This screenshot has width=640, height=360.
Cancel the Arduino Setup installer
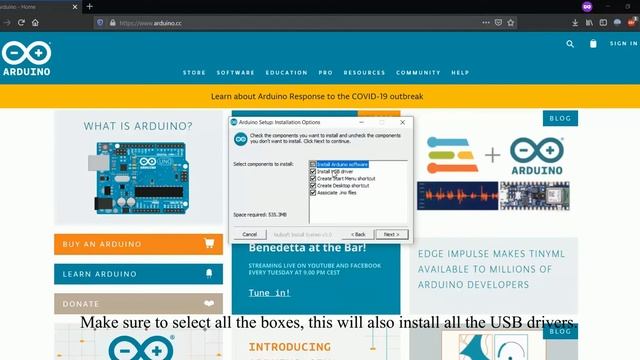point(250,234)
